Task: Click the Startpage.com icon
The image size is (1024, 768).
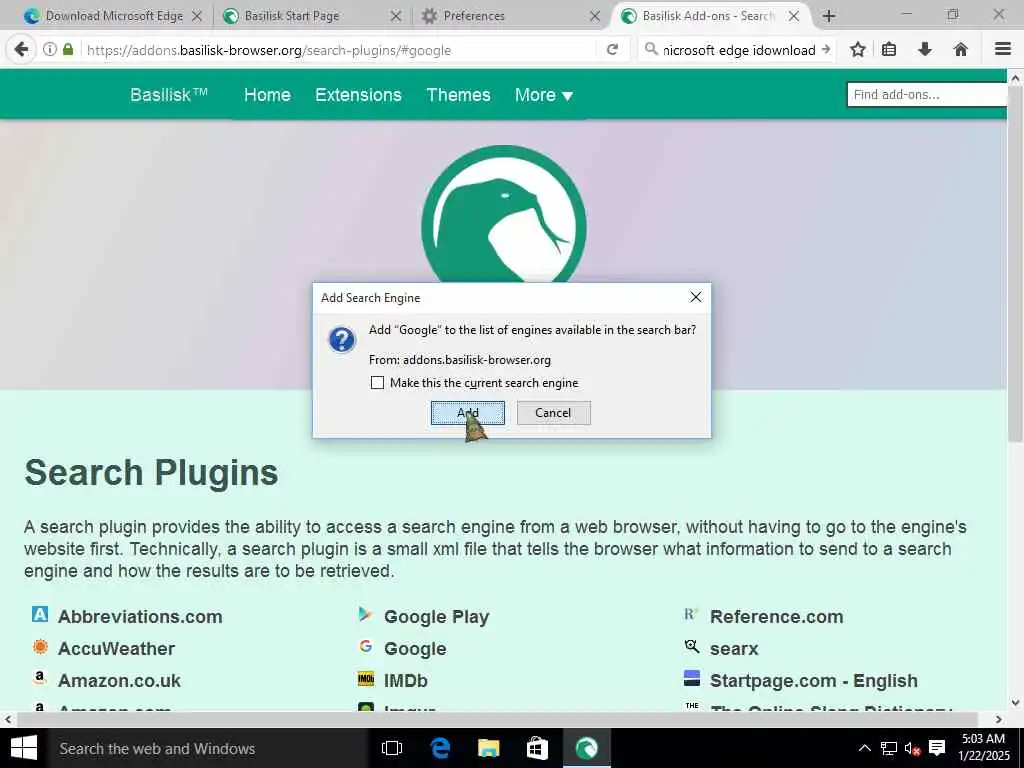Action: (692, 679)
